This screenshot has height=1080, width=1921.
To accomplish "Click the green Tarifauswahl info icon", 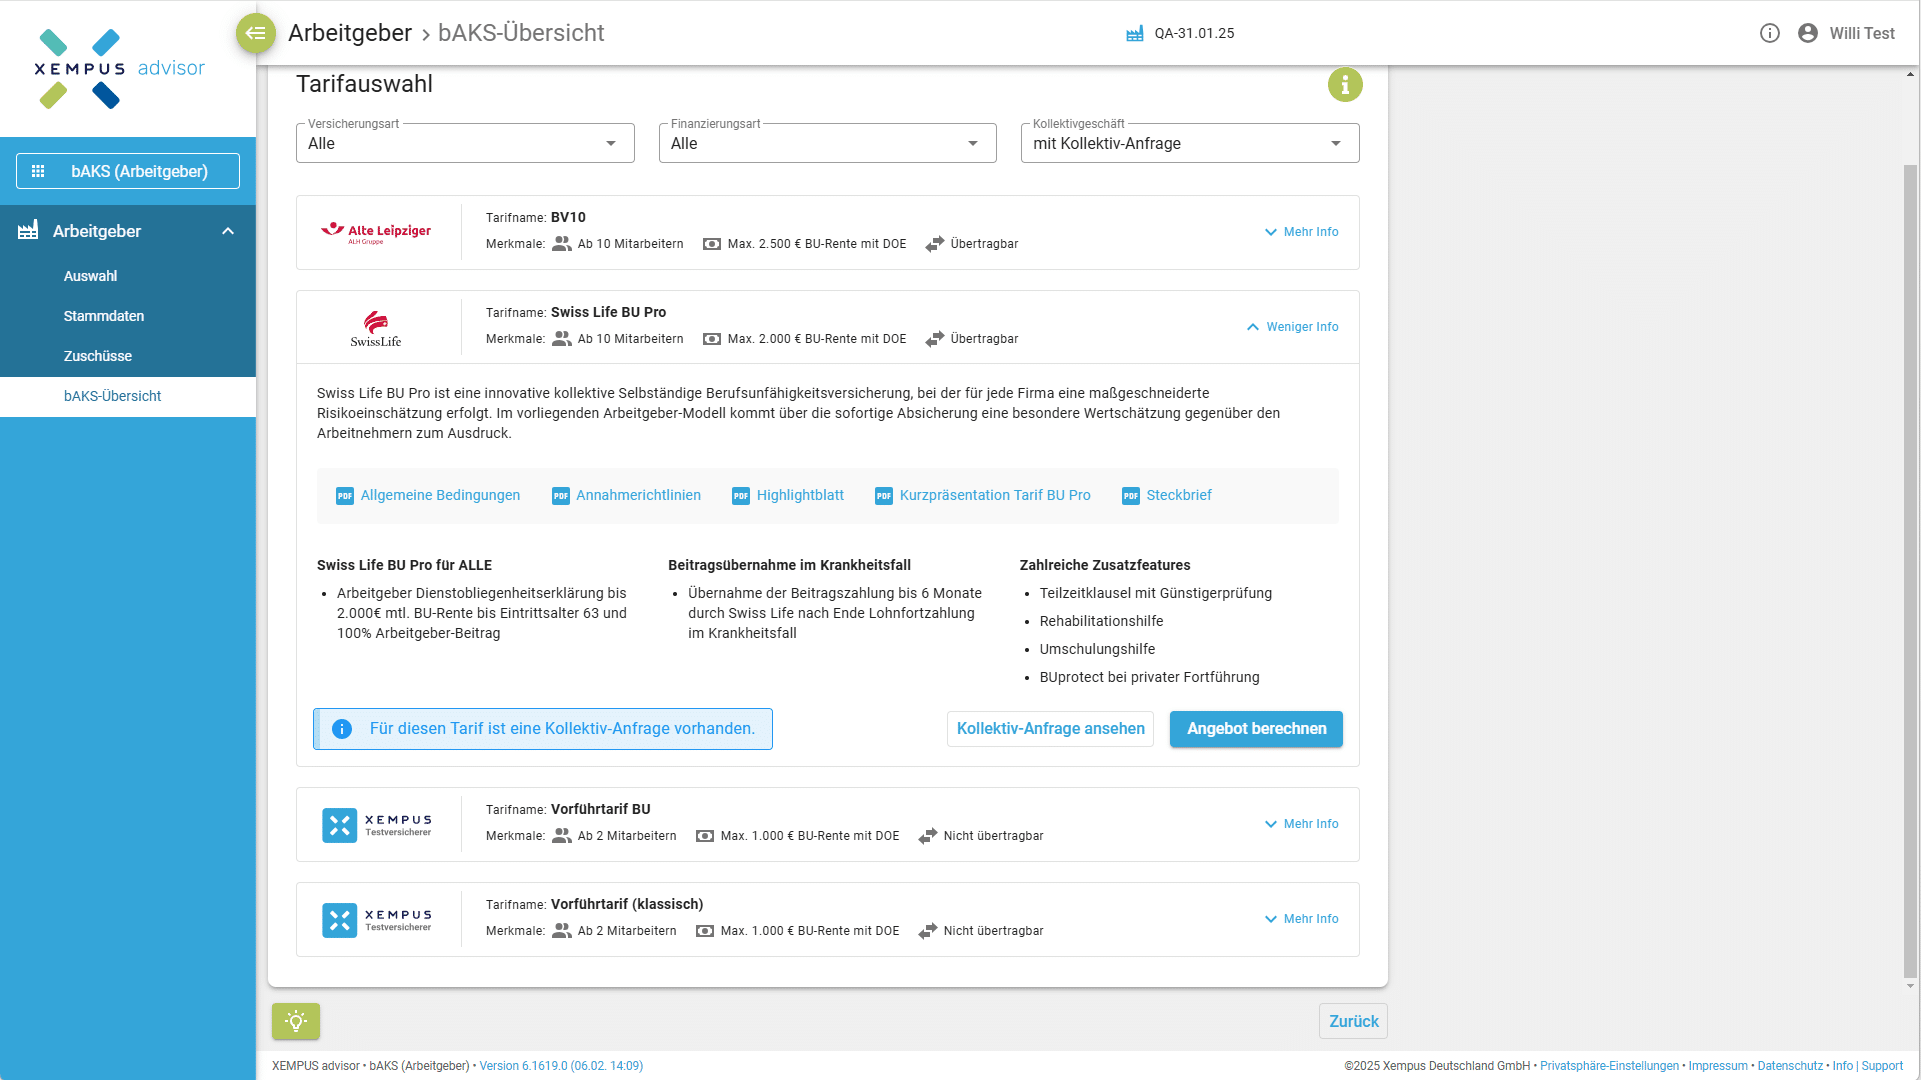I will click(1345, 85).
